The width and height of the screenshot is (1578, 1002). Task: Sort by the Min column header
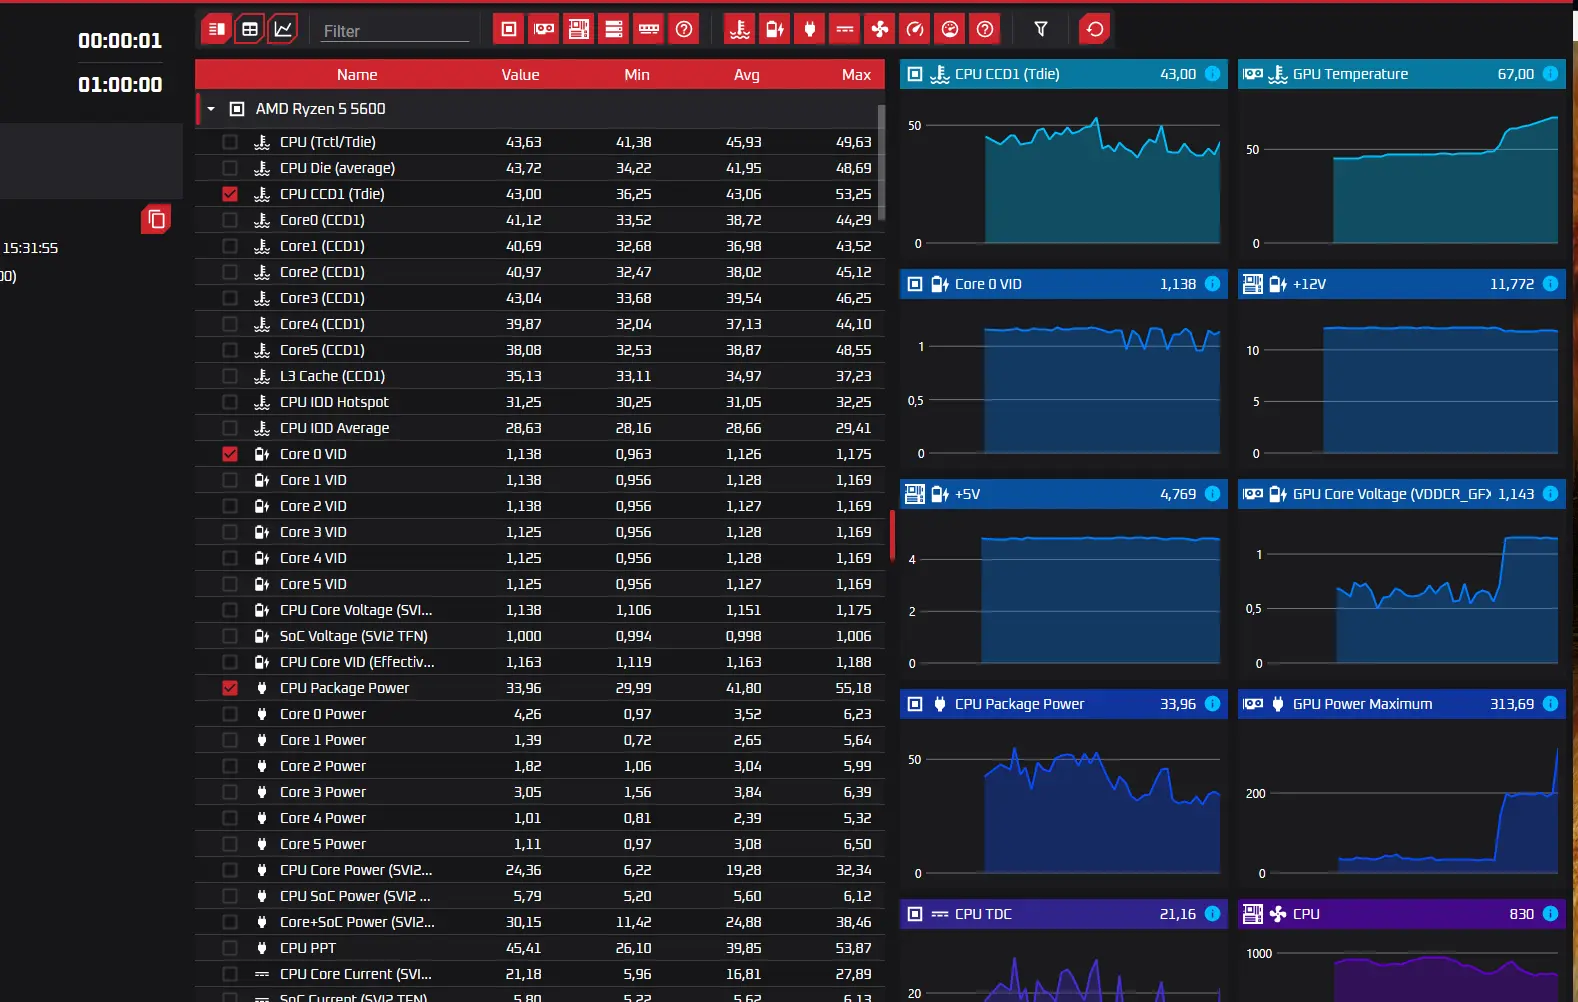coord(637,75)
